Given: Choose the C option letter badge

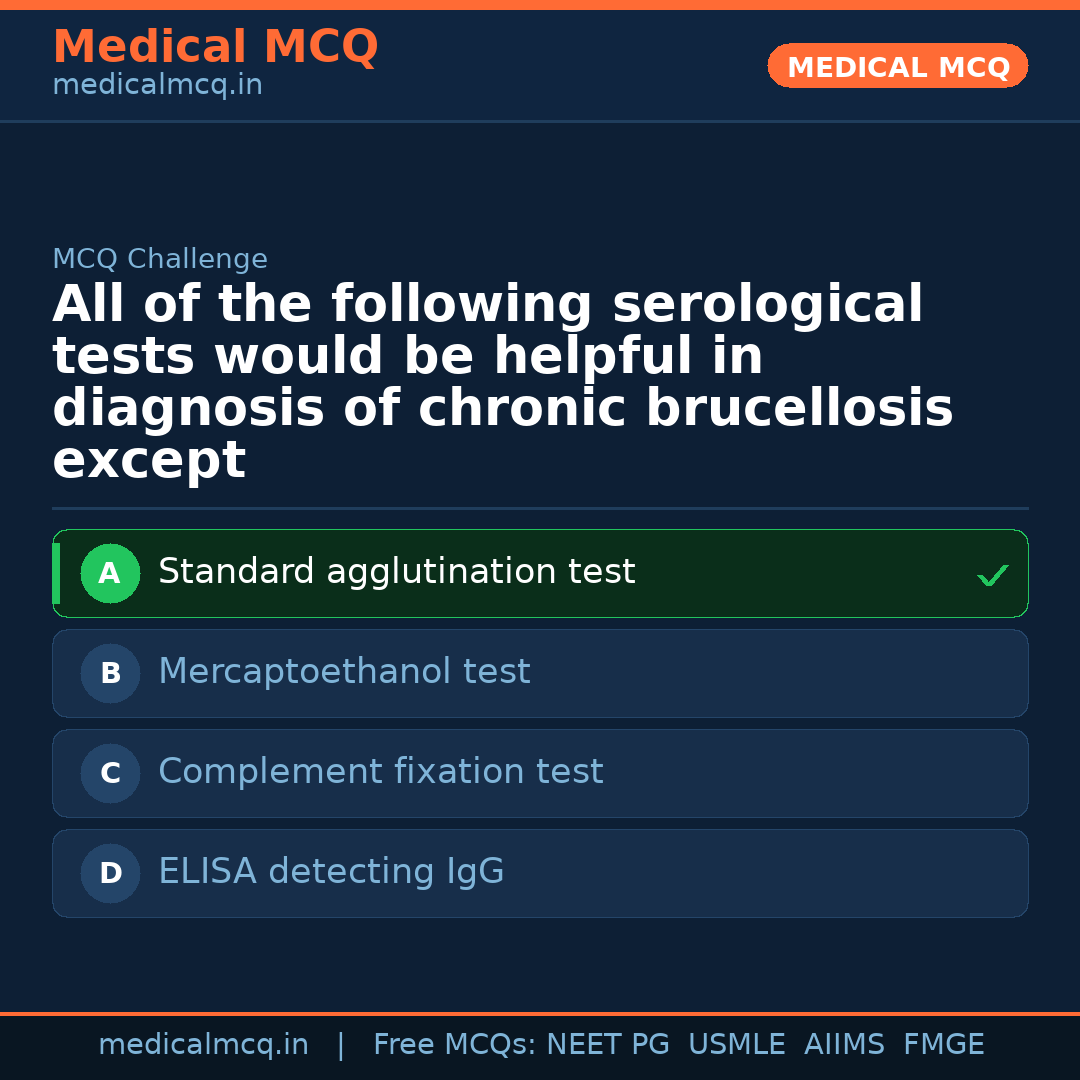Looking at the screenshot, I should [x=110, y=774].
